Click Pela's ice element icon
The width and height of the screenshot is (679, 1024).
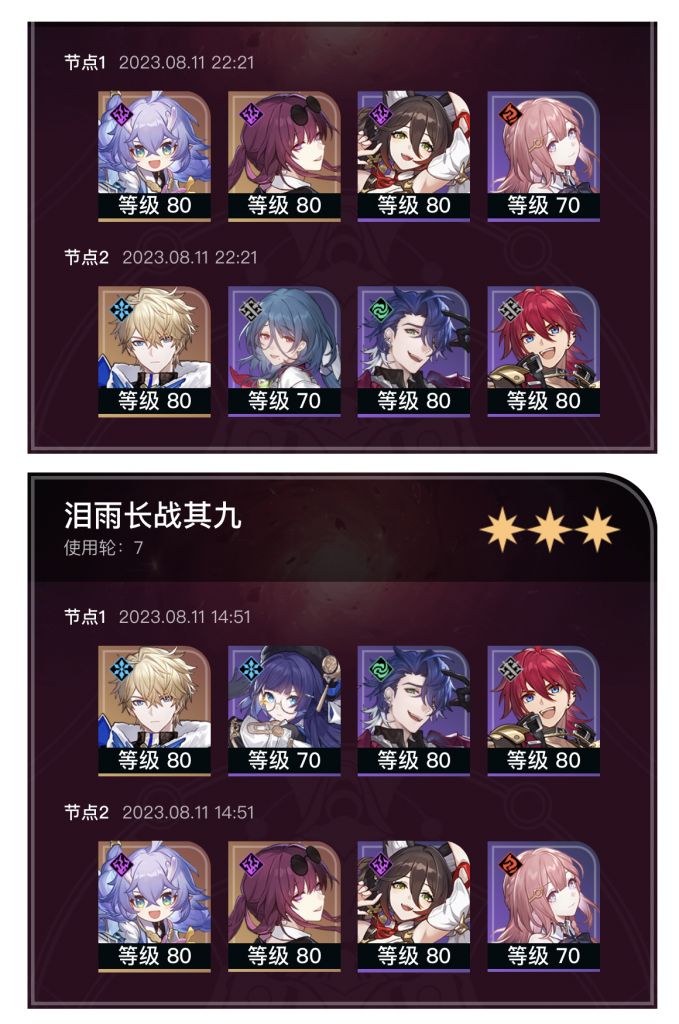coord(251,669)
